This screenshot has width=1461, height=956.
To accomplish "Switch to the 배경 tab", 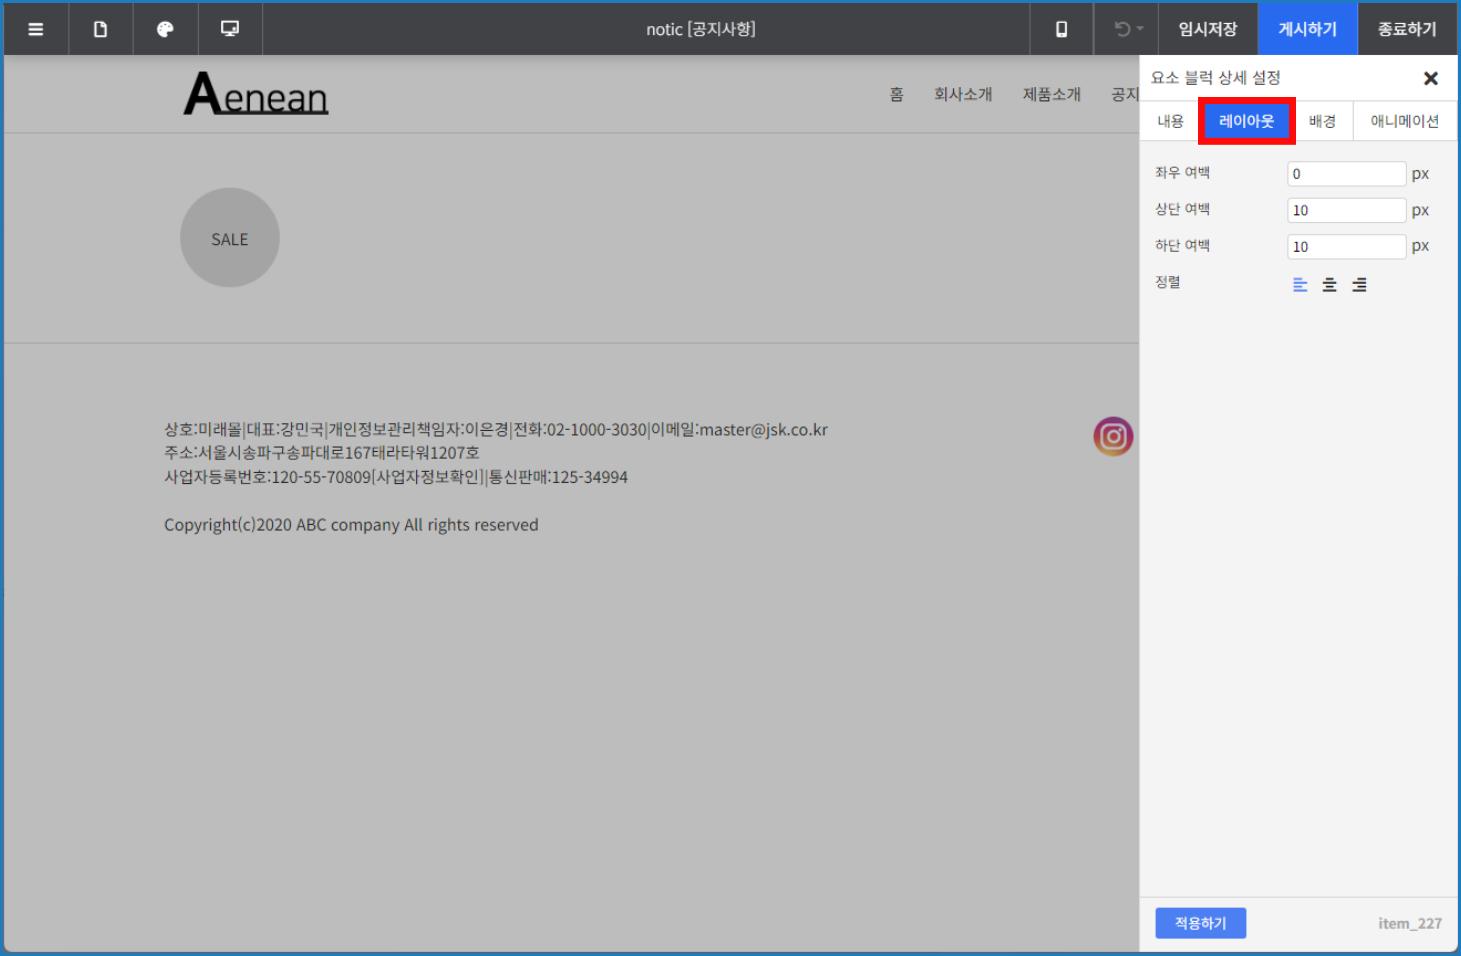I will click(x=1322, y=121).
